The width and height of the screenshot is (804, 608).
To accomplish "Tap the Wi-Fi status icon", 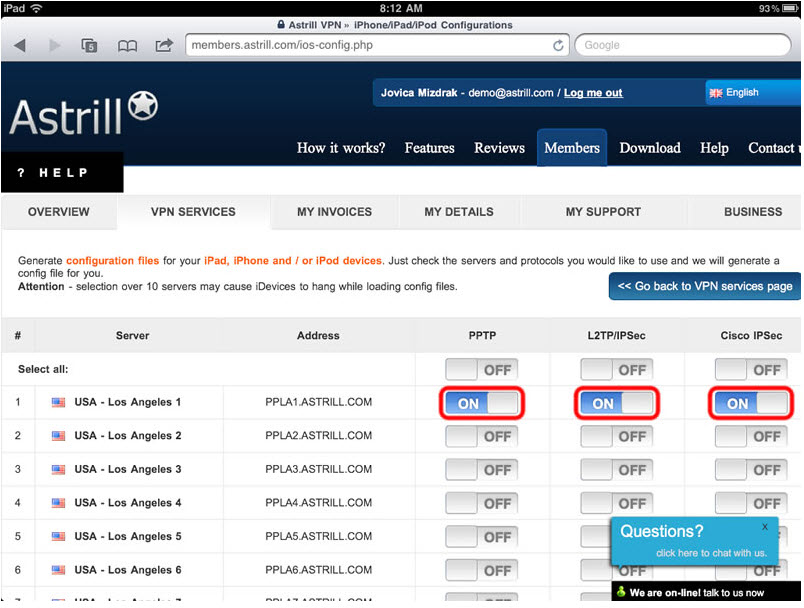I will [x=36, y=8].
